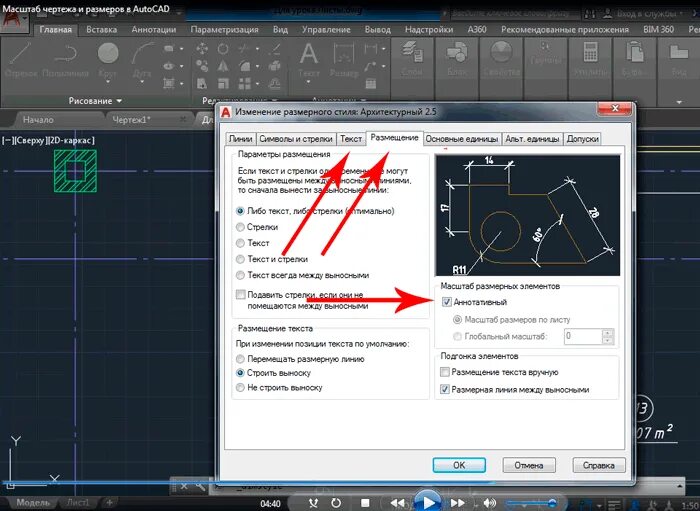Open the Properties (Свойства) panel button
Viewport: 700px width, 511px height.
point(501,58)
